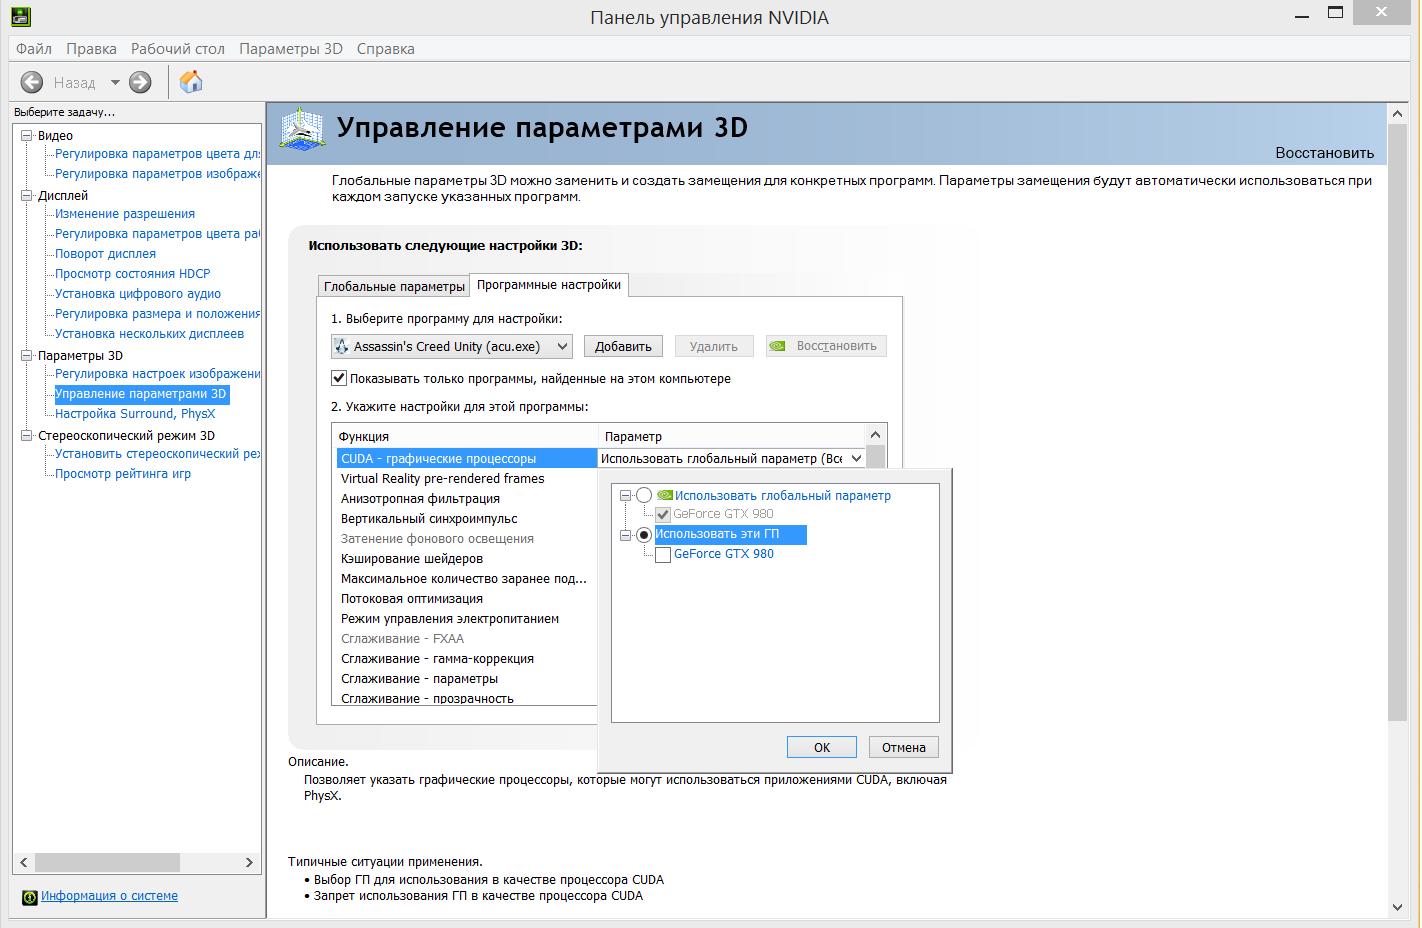The height and width of the screenshot is (928, 1422).
Task: Click the Добавить button
Action: [623, 346]
